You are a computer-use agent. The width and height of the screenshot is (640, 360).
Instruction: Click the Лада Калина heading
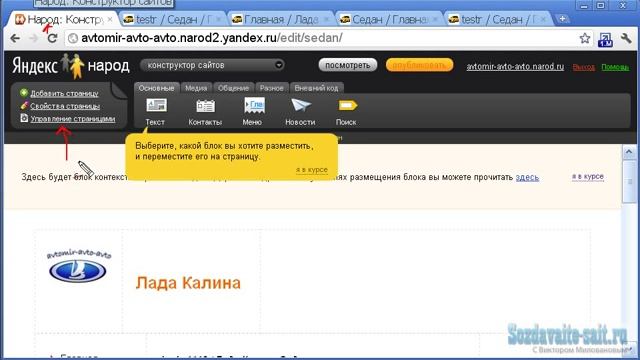[x=188, y=282]
